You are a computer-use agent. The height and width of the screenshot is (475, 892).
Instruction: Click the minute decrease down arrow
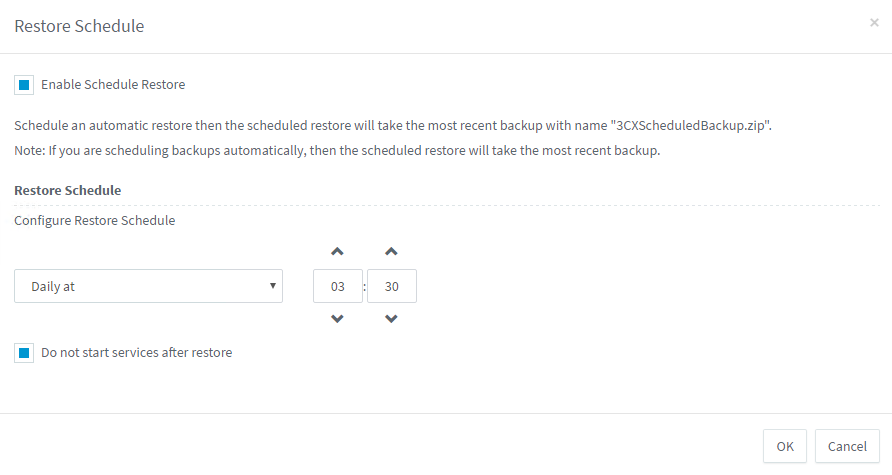[392, 319]
